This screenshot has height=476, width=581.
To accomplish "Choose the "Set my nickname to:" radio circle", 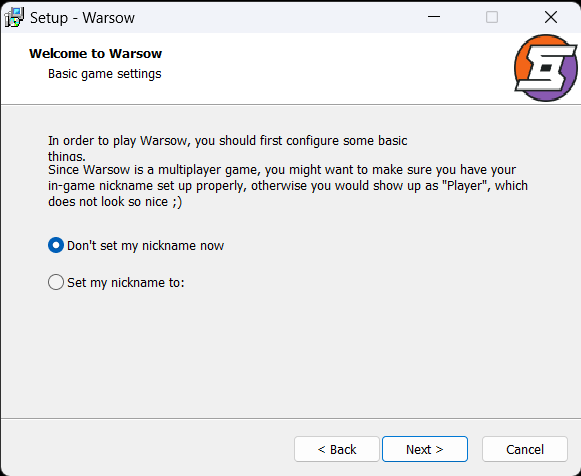I will tap(56, 282).
